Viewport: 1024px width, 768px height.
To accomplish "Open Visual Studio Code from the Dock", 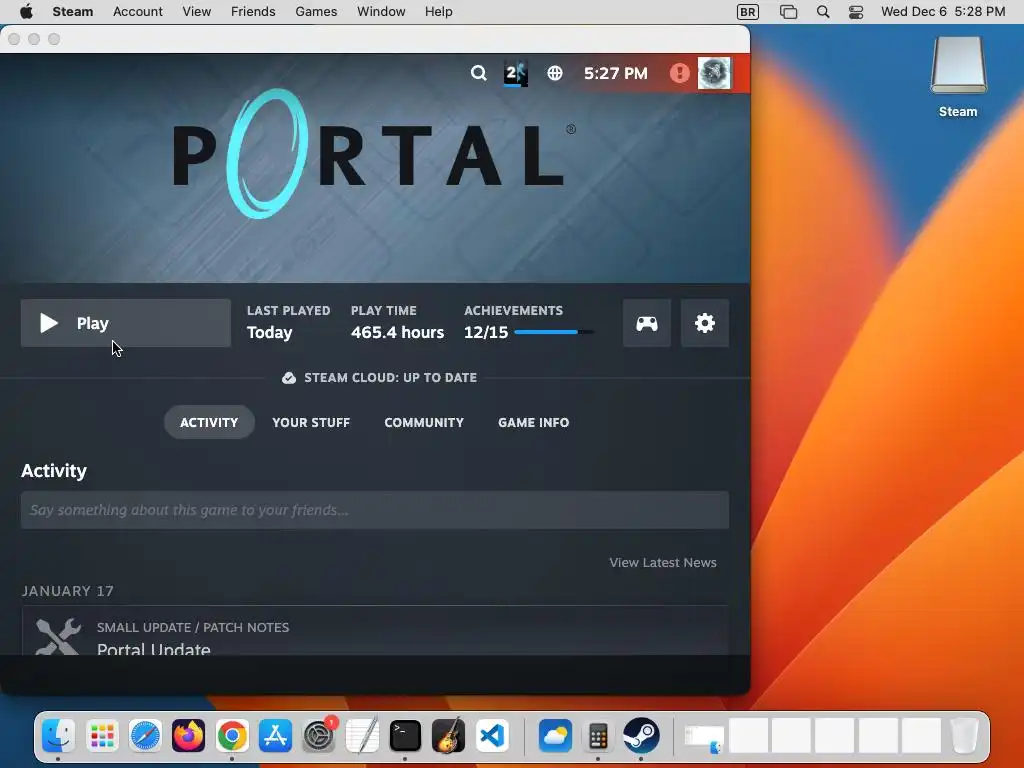I will 492,736.
